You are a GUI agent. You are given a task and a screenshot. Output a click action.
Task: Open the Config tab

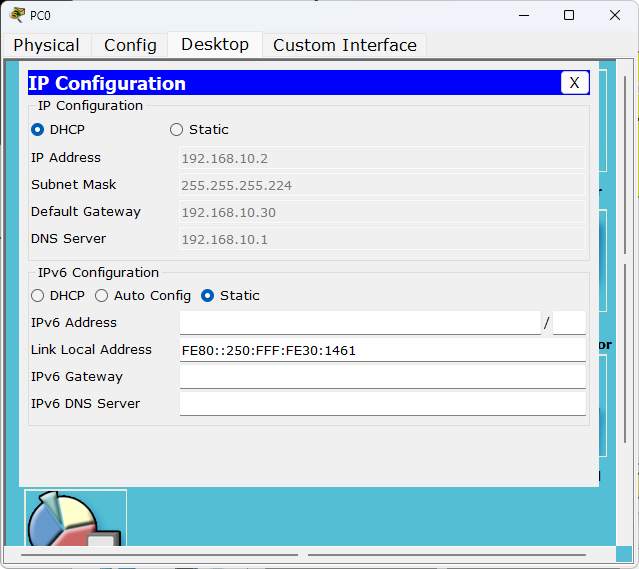[x=130, y=45]
